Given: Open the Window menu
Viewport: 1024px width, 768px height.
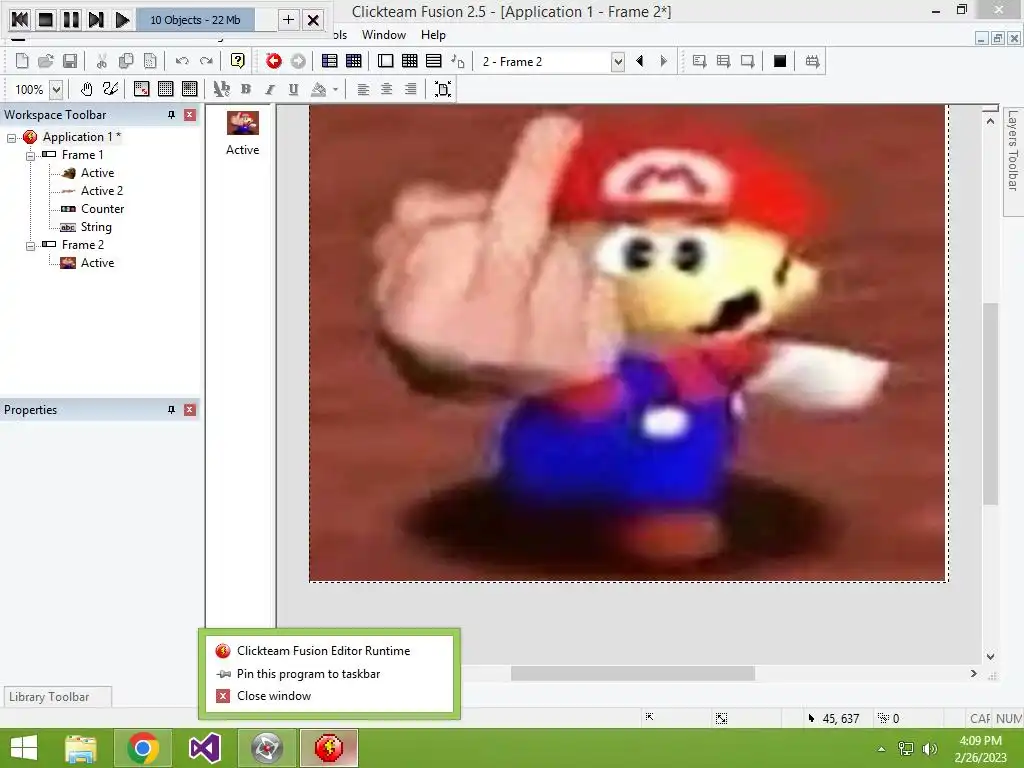Looking at the screenshot, I should [x=383, y=35].
